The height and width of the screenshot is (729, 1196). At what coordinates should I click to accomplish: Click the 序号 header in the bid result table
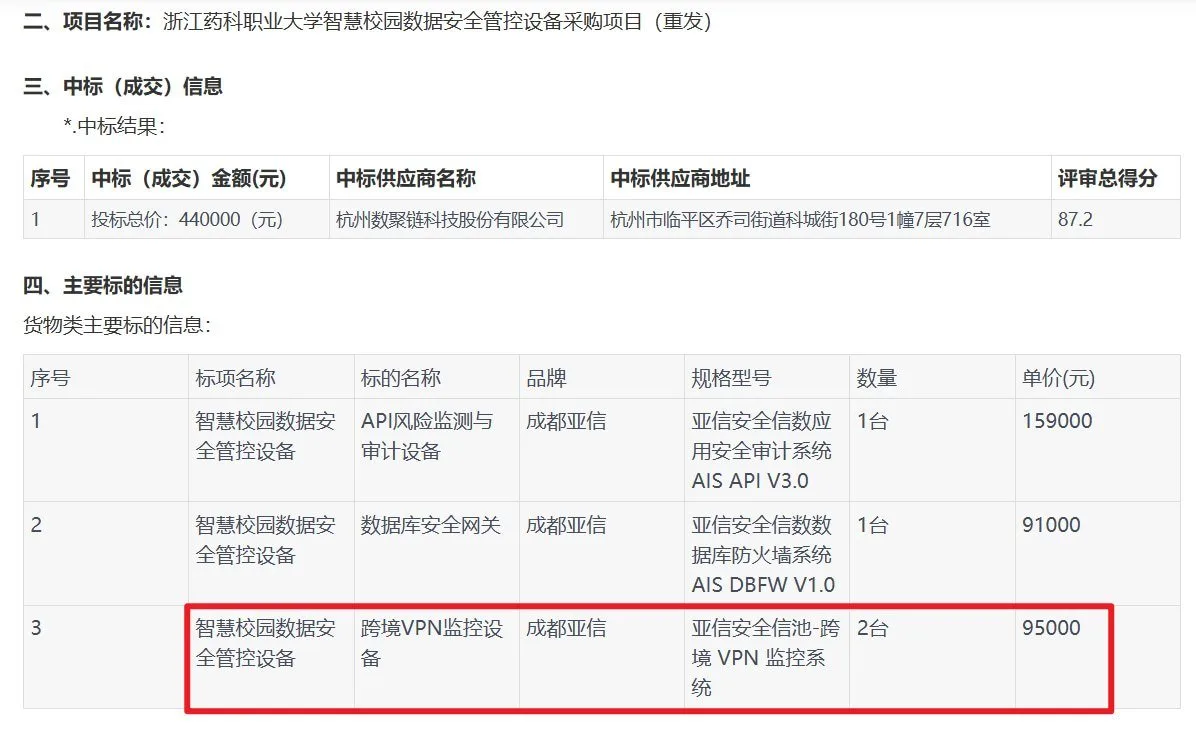(x=50, y=178)
